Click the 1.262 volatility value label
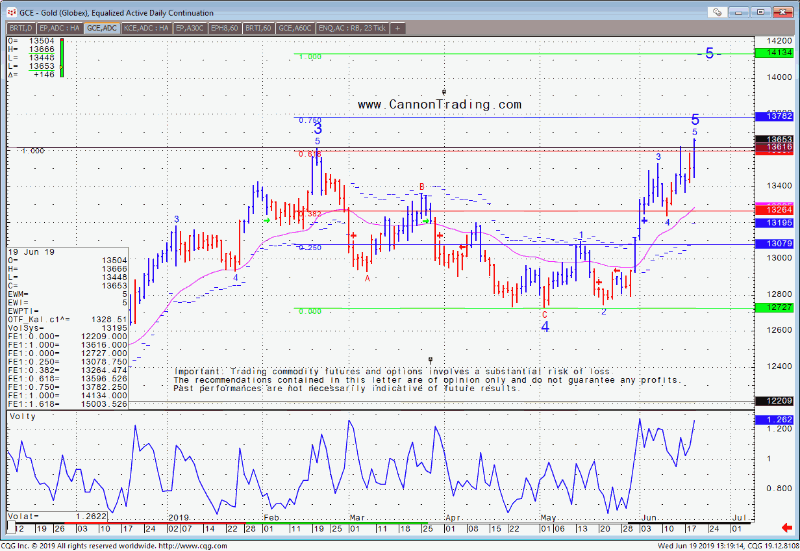The width and height of the screenshot is (800, 551). pyautogui.click(x=779, y=421)
